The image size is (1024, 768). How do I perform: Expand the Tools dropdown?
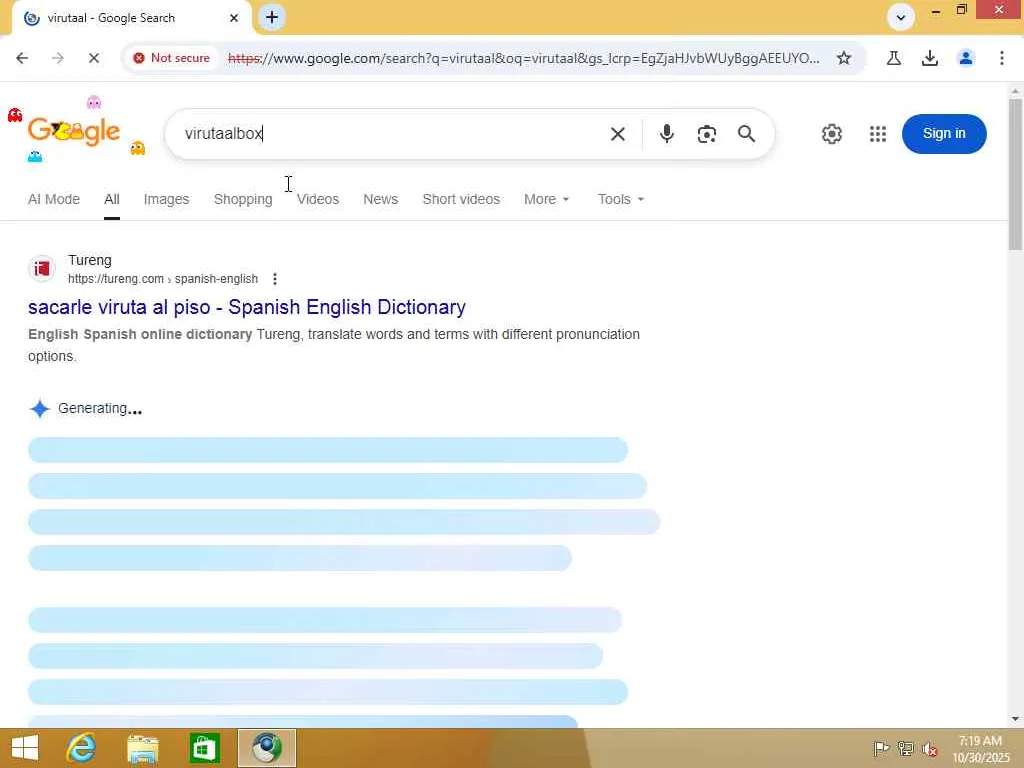click(x=620, y=199)
